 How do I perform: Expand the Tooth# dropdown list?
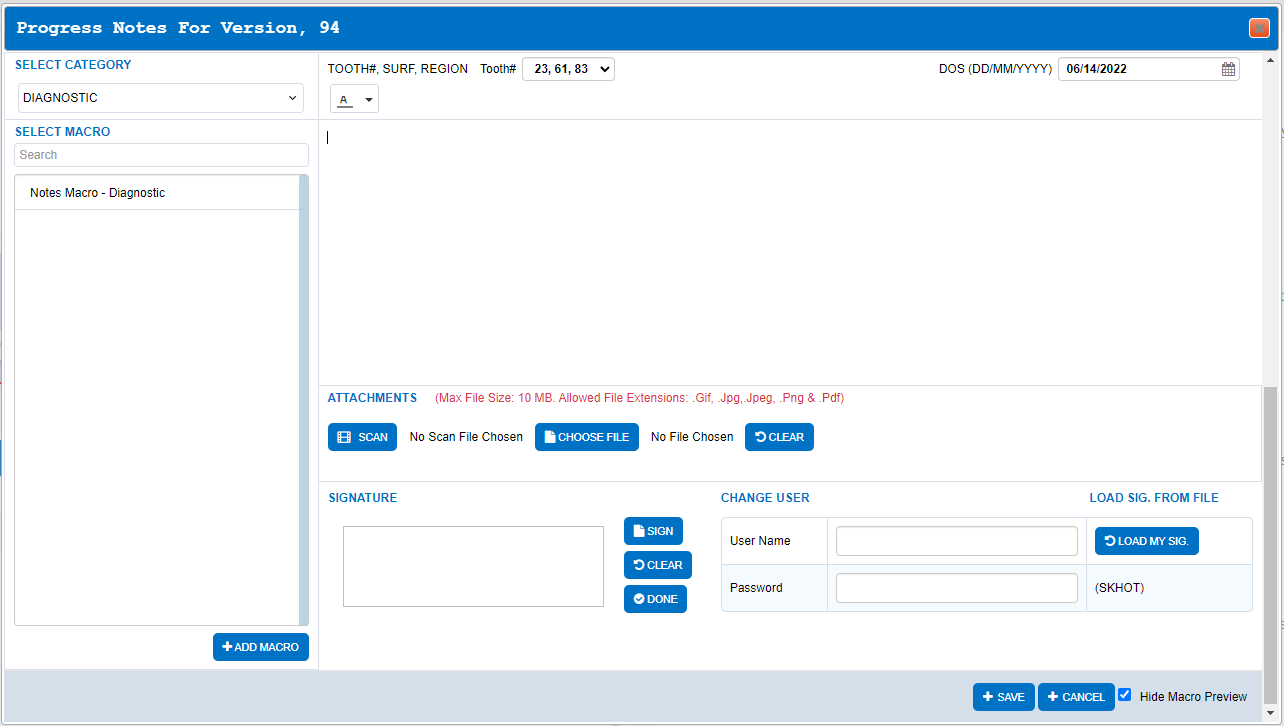tap(568, 69)
